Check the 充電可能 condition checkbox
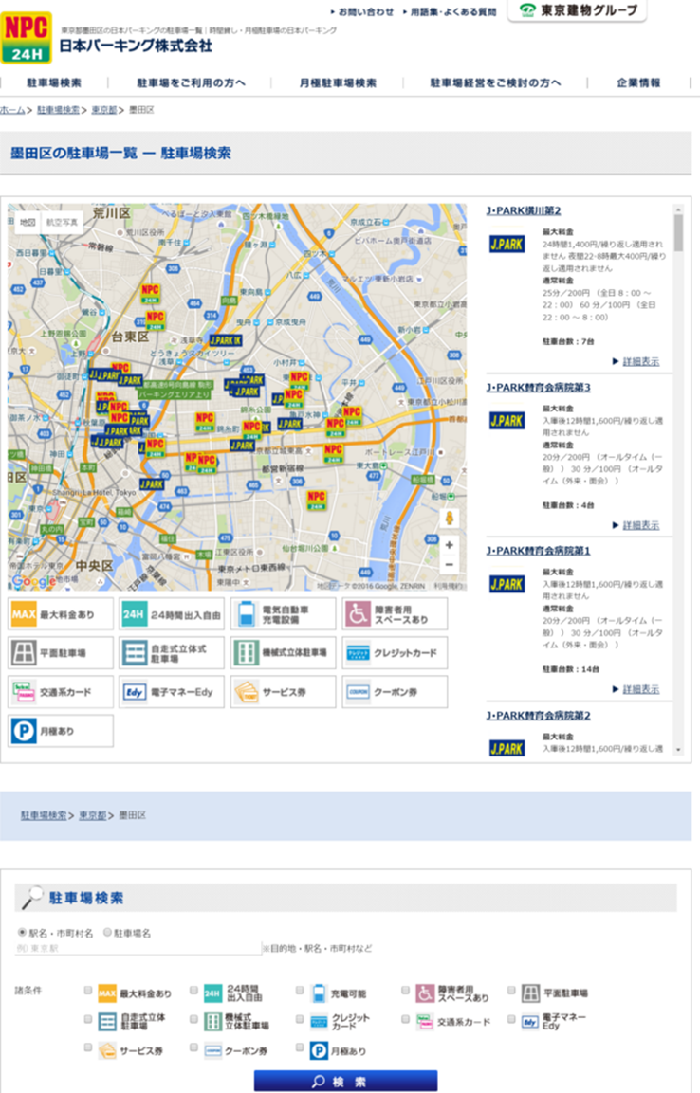The width and height of the screenshot is (700, 1093). [300, 990]
